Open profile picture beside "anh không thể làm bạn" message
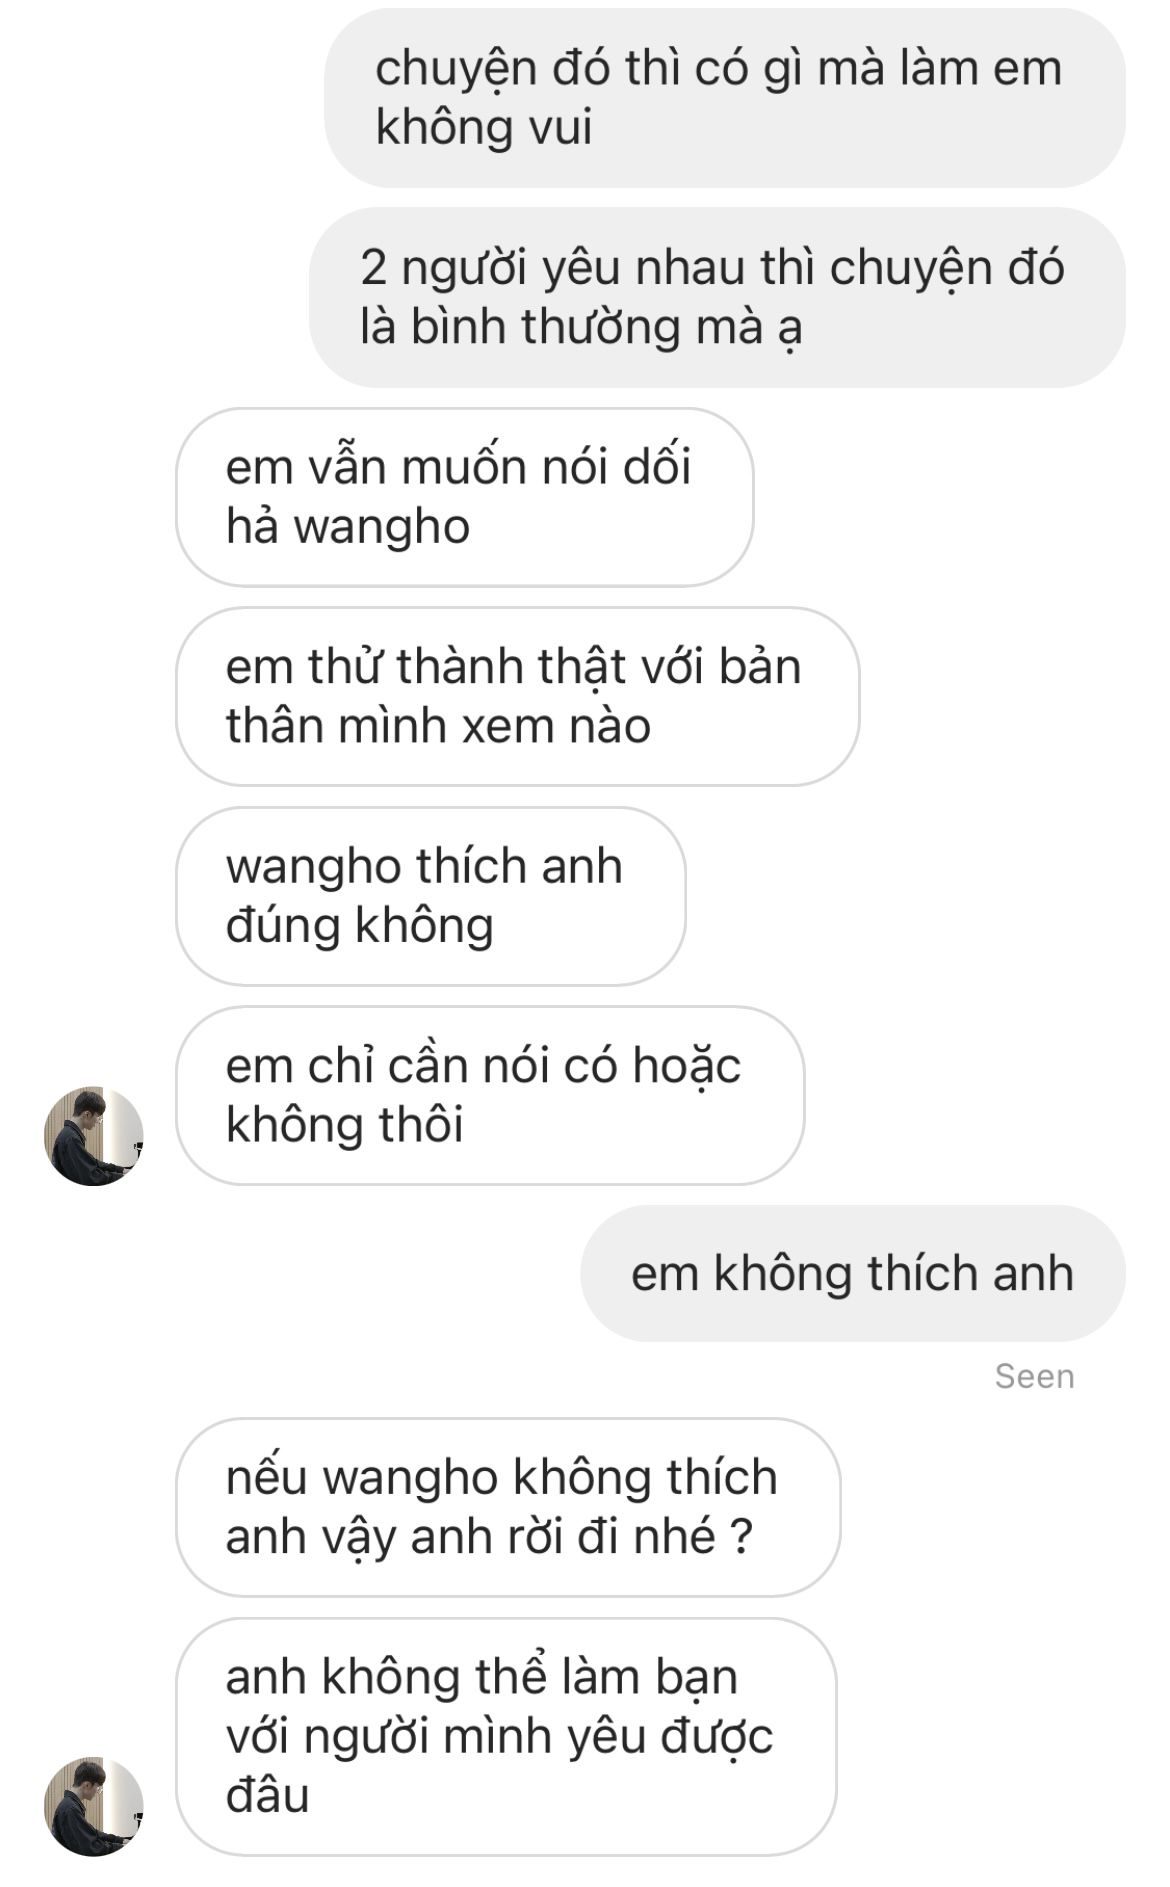 click(94, 1807)
